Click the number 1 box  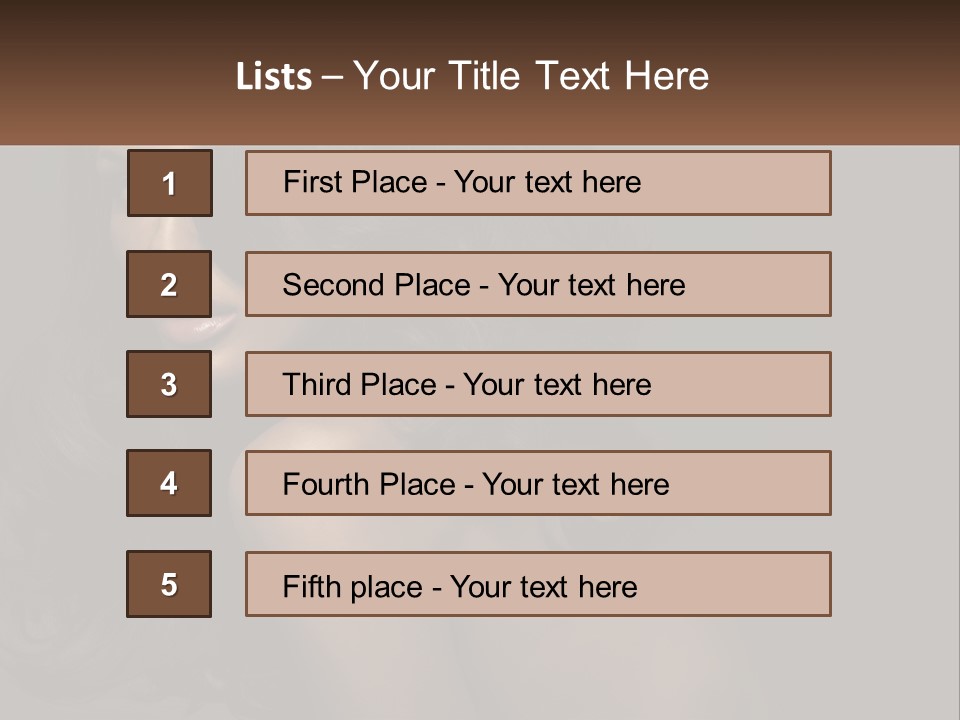(170, 183)
